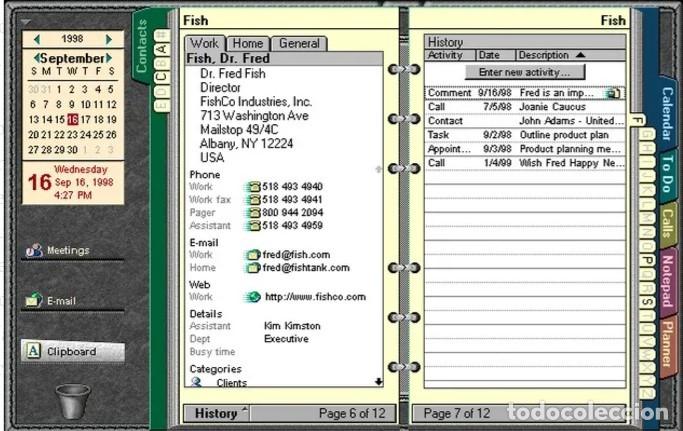This screenshot has width=683, height=431.
Task: Jump to letter A index tab
Action: pos(162,49)
